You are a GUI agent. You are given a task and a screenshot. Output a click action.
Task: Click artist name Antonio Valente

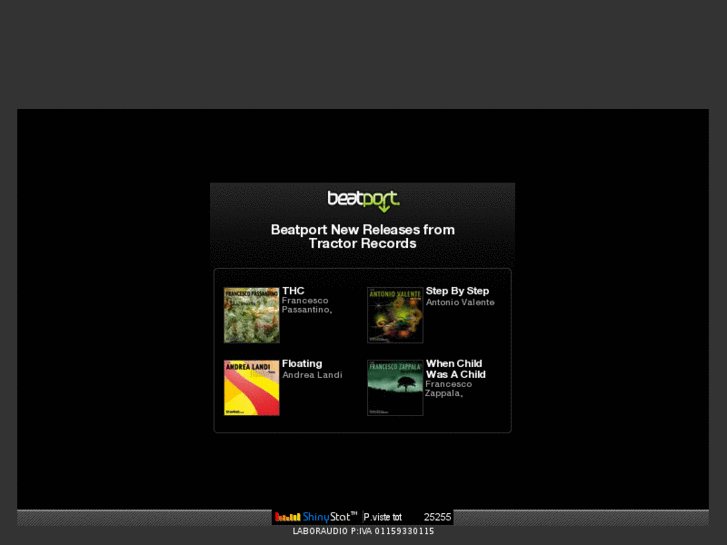click(460, 302)
